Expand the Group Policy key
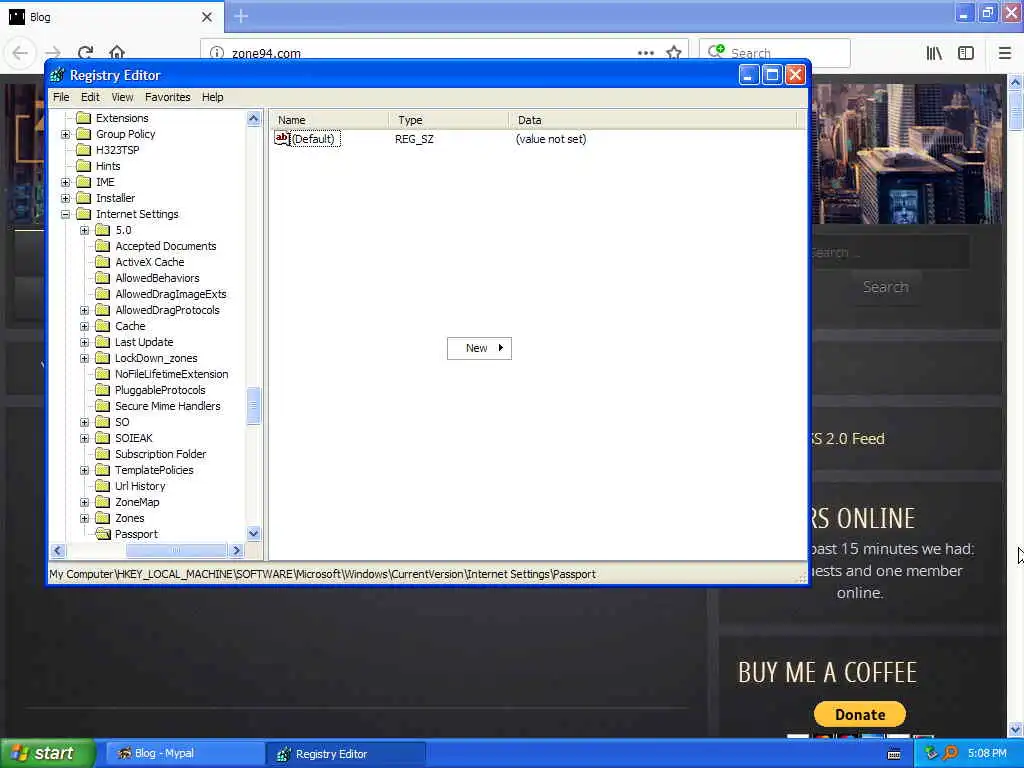Screen dimensions: 1024x768 (x=65, y=135)
